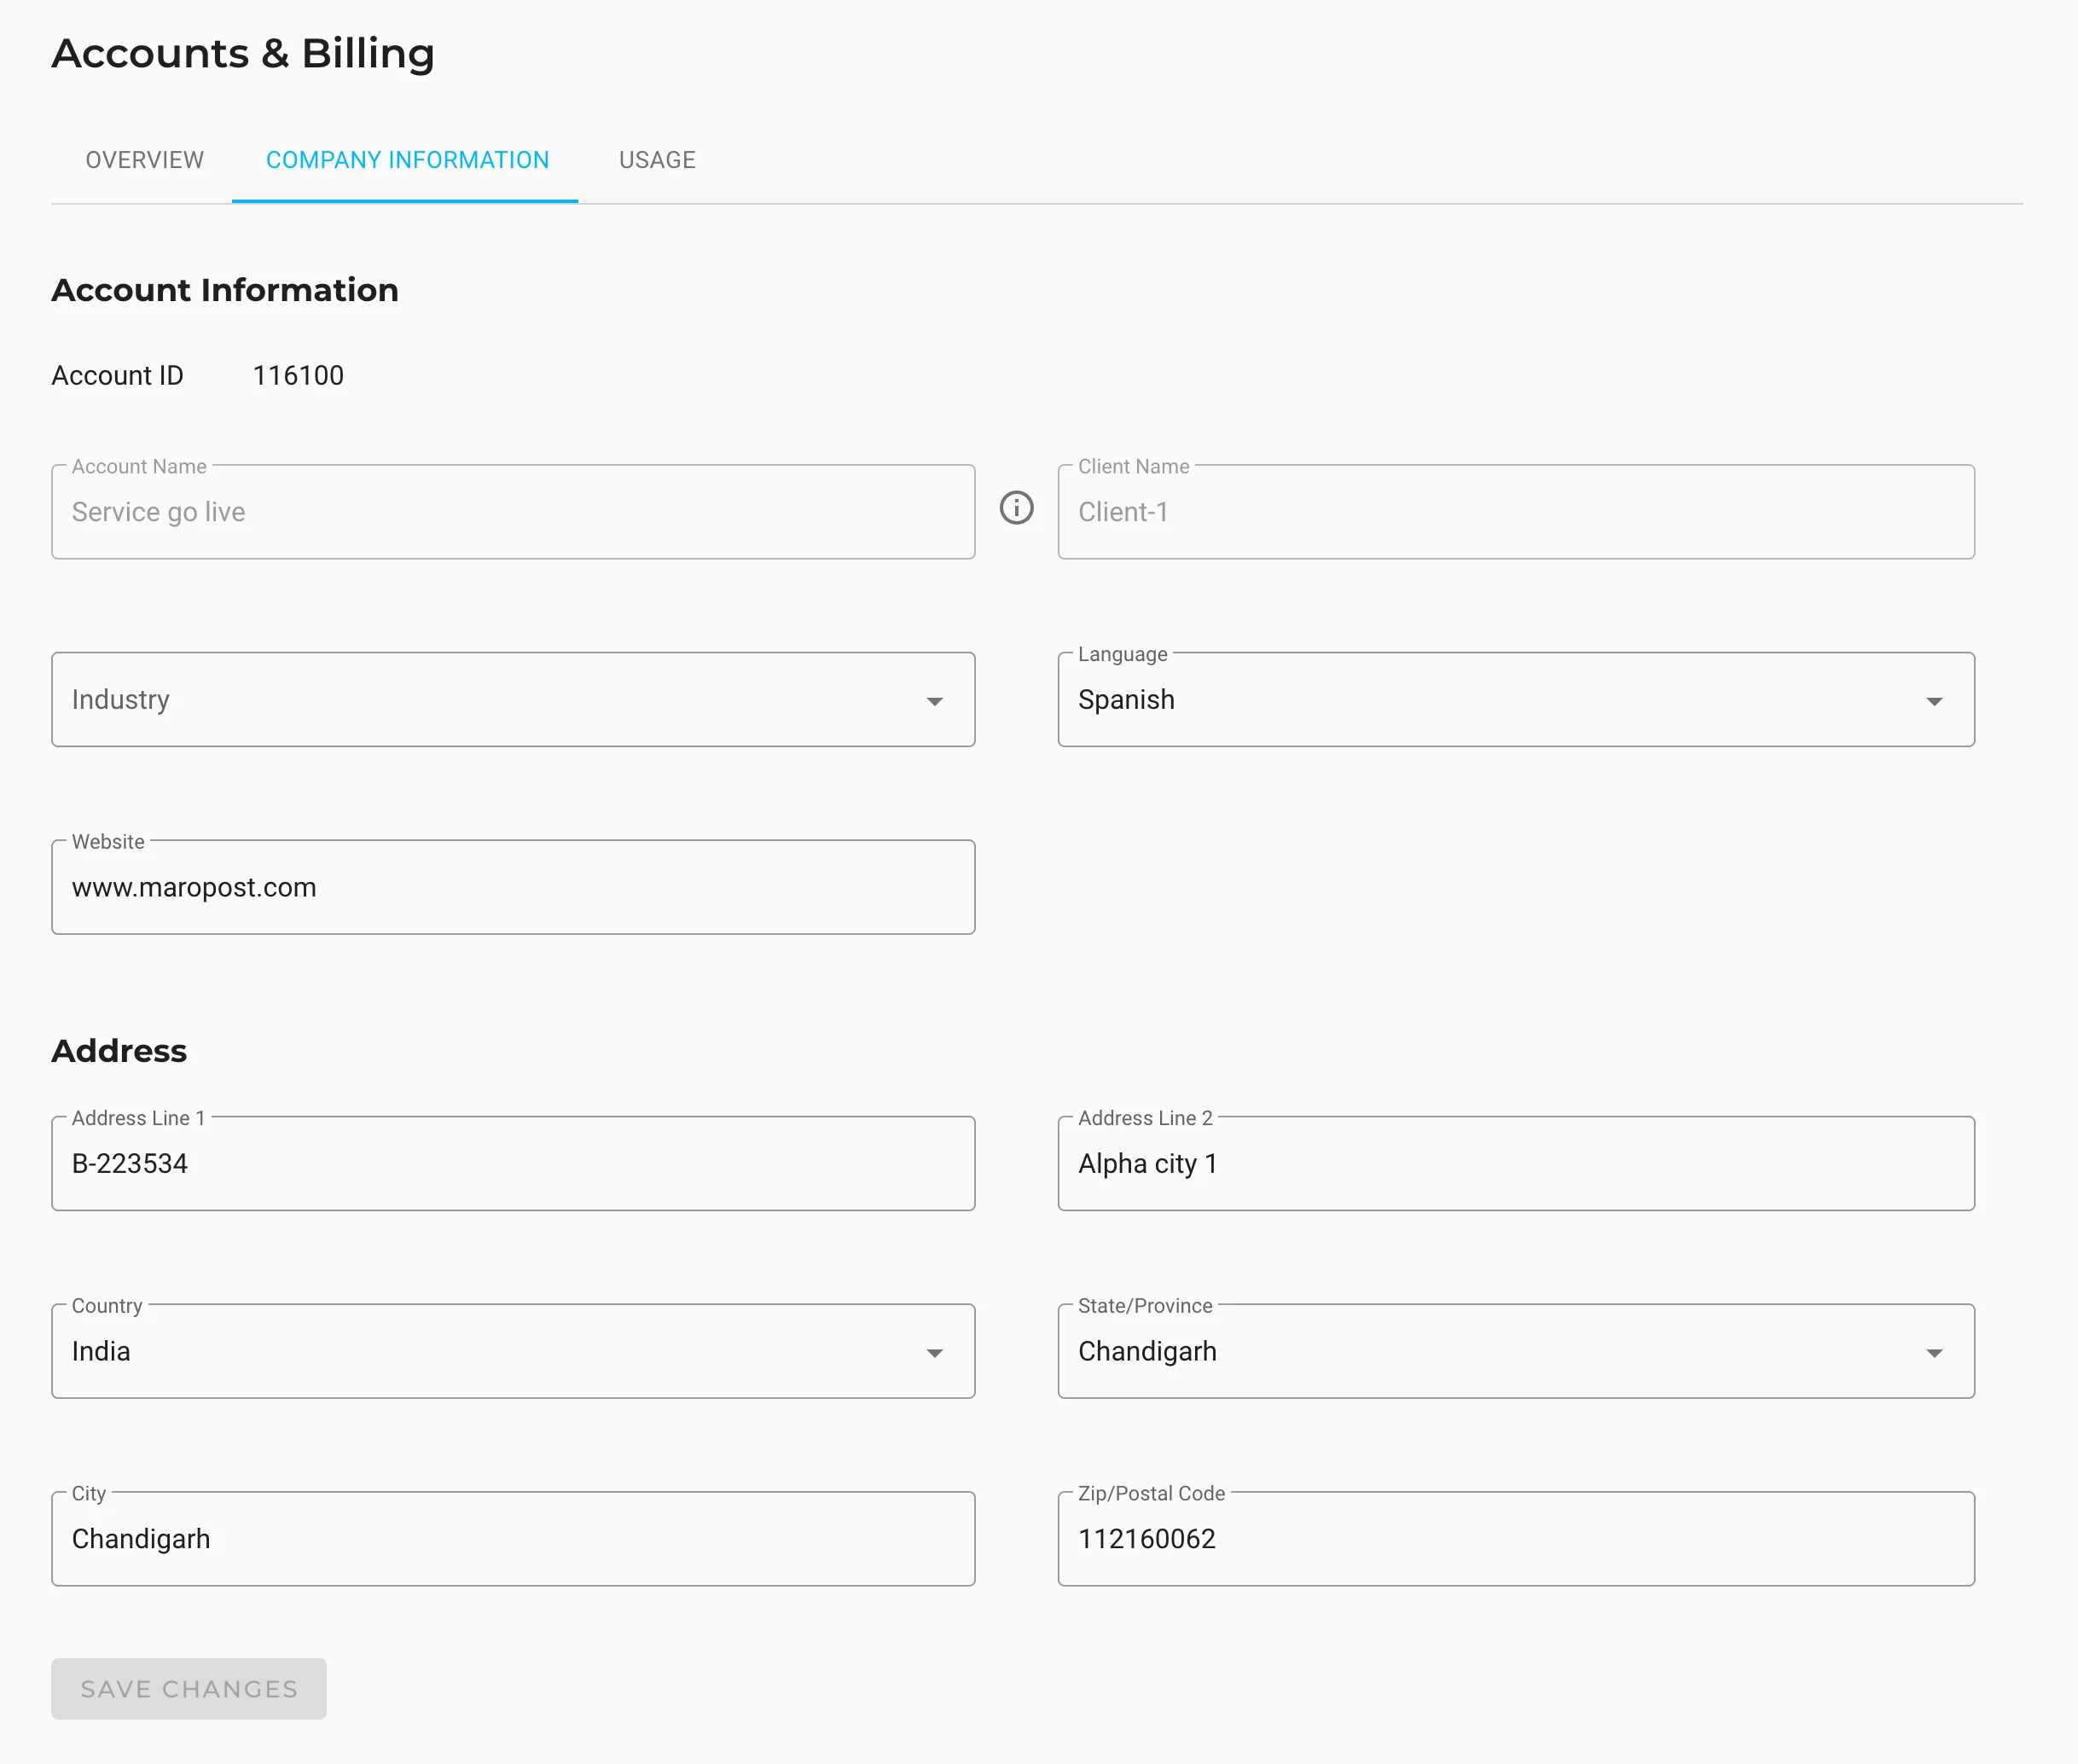Open the Industry dropdown

click(x=512, y=700)
